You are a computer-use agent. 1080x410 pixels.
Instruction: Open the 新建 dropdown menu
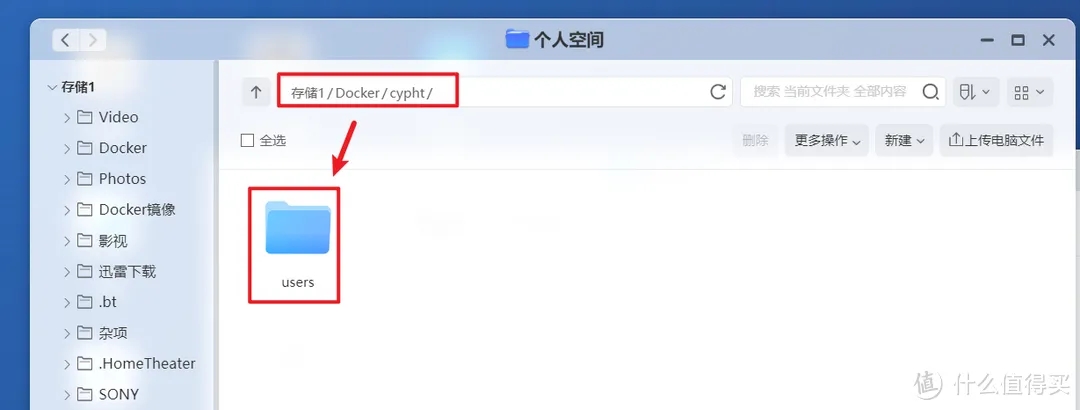click(x=904, y=141)
